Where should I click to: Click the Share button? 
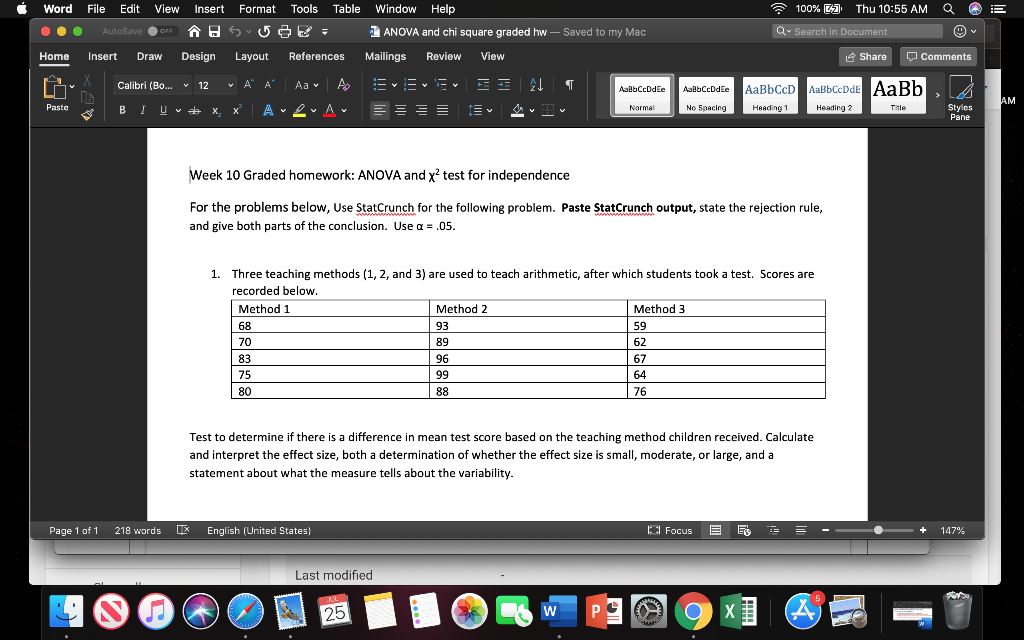tap(864, 56)
